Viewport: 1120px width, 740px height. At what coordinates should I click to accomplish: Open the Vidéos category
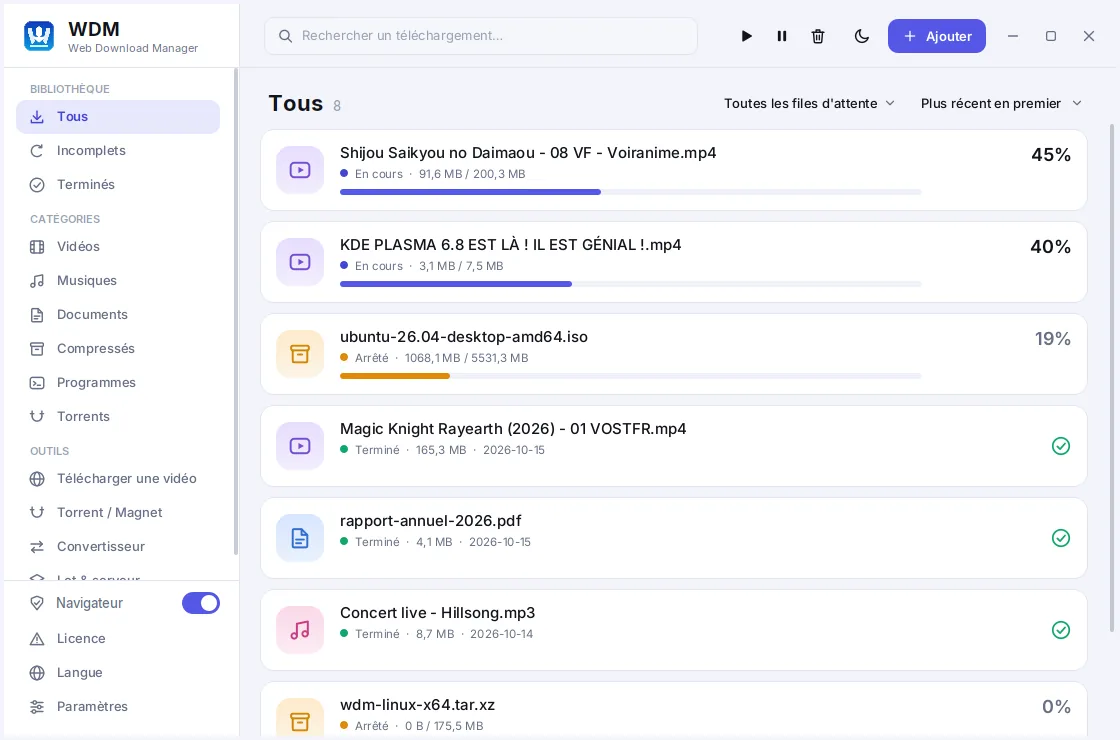pyautogui.click(x=118, y=246)
